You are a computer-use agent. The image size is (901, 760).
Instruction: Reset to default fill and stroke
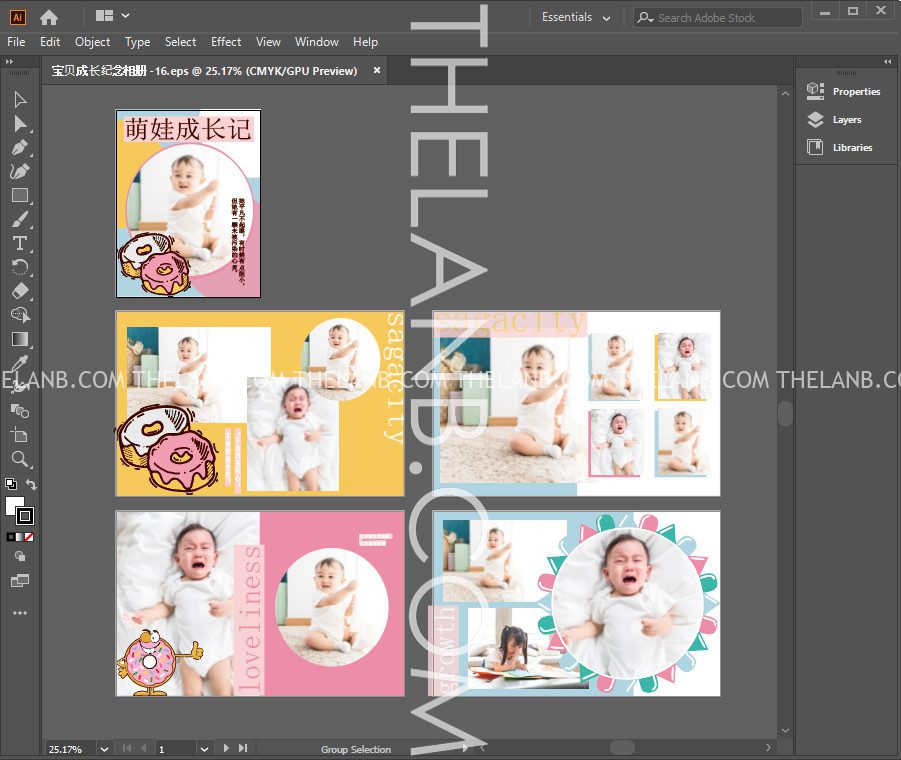10,485
